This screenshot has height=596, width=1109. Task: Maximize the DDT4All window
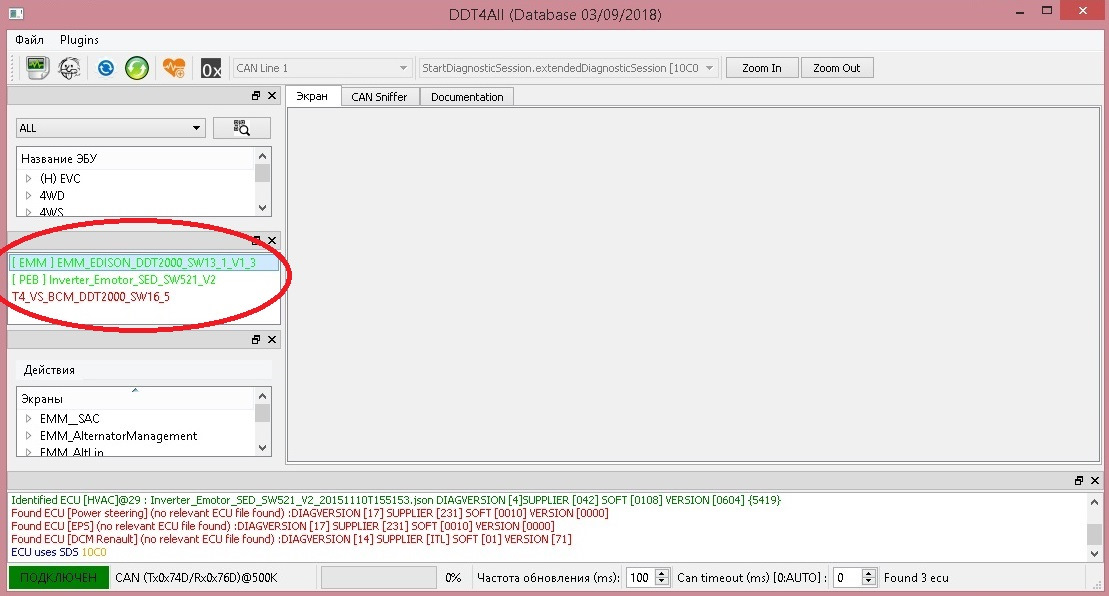click(x=1047, y=11)
